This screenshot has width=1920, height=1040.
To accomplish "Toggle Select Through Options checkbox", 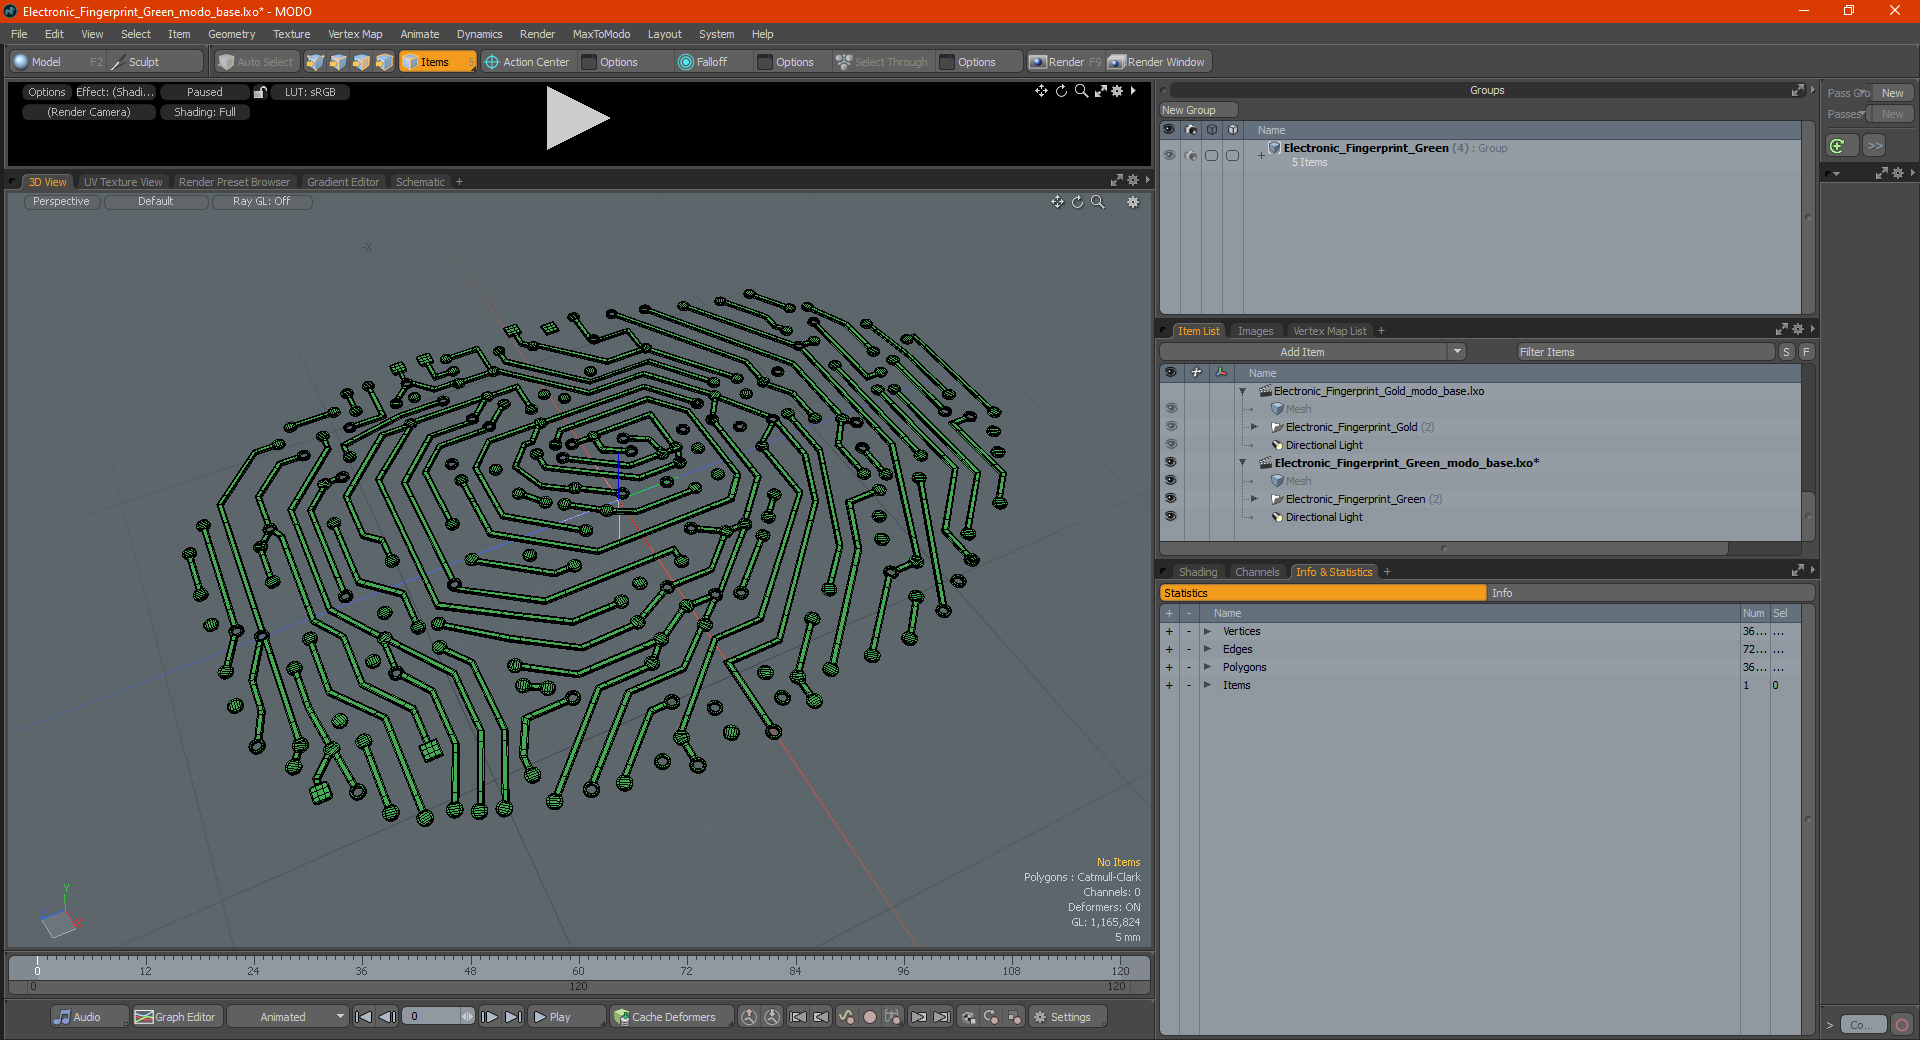I will pyautogui.click(x=947, y=62).
